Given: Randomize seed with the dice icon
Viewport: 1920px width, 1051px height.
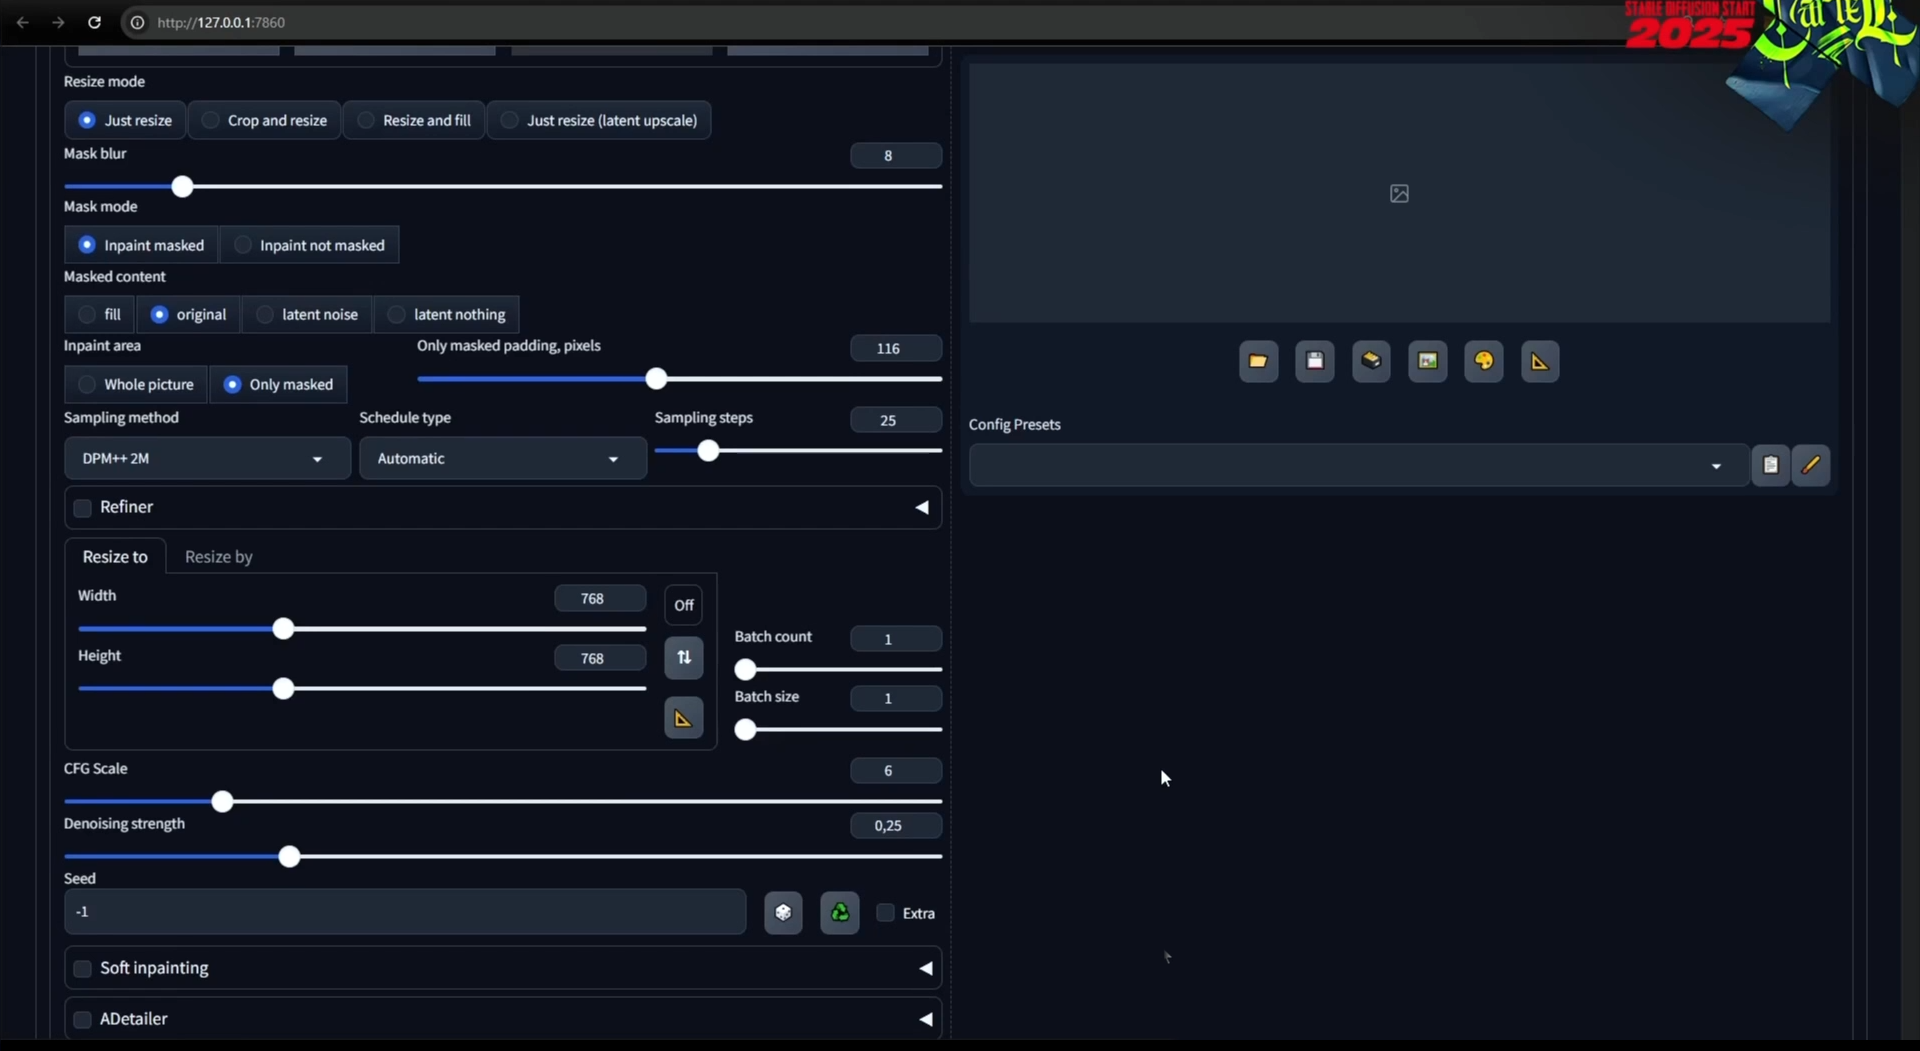Looking at the screenshot, I should [x=783, y=912].
